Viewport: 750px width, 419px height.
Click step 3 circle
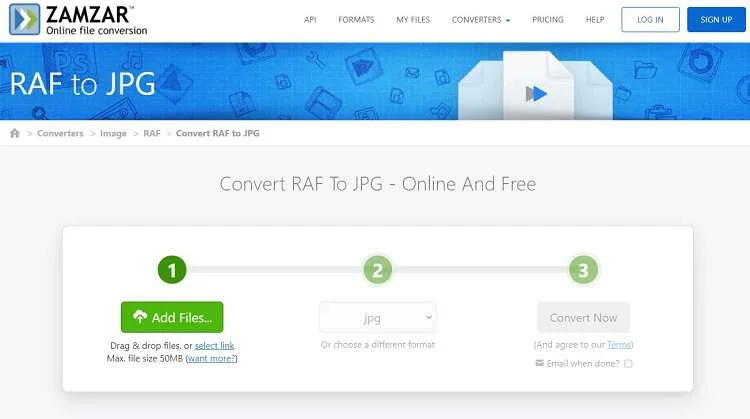point(583,270)
